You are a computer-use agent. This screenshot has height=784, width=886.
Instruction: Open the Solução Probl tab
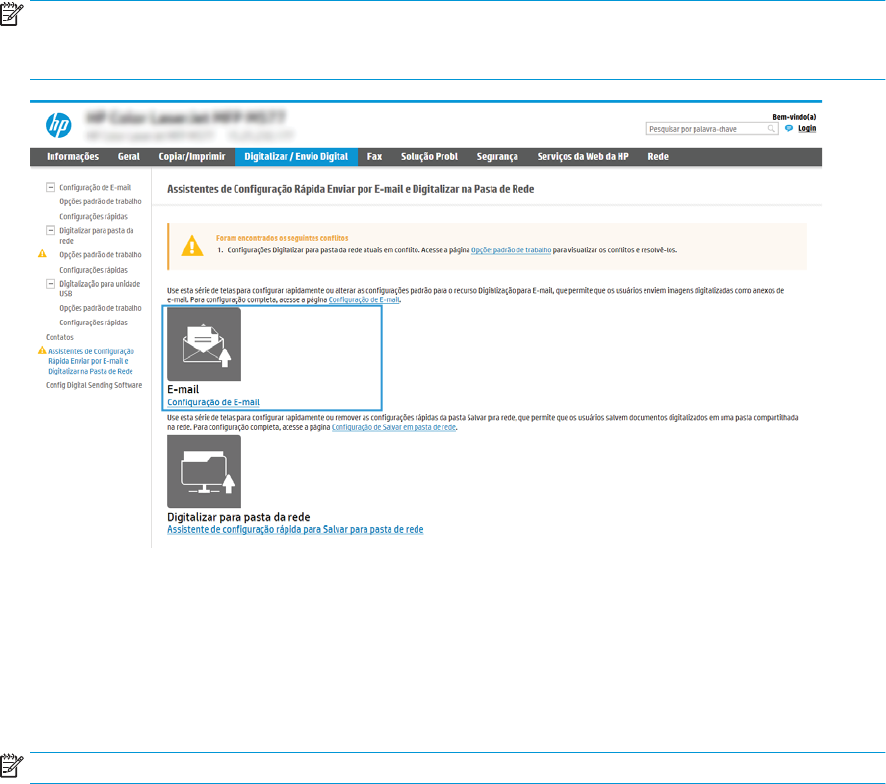click(429, 157)
